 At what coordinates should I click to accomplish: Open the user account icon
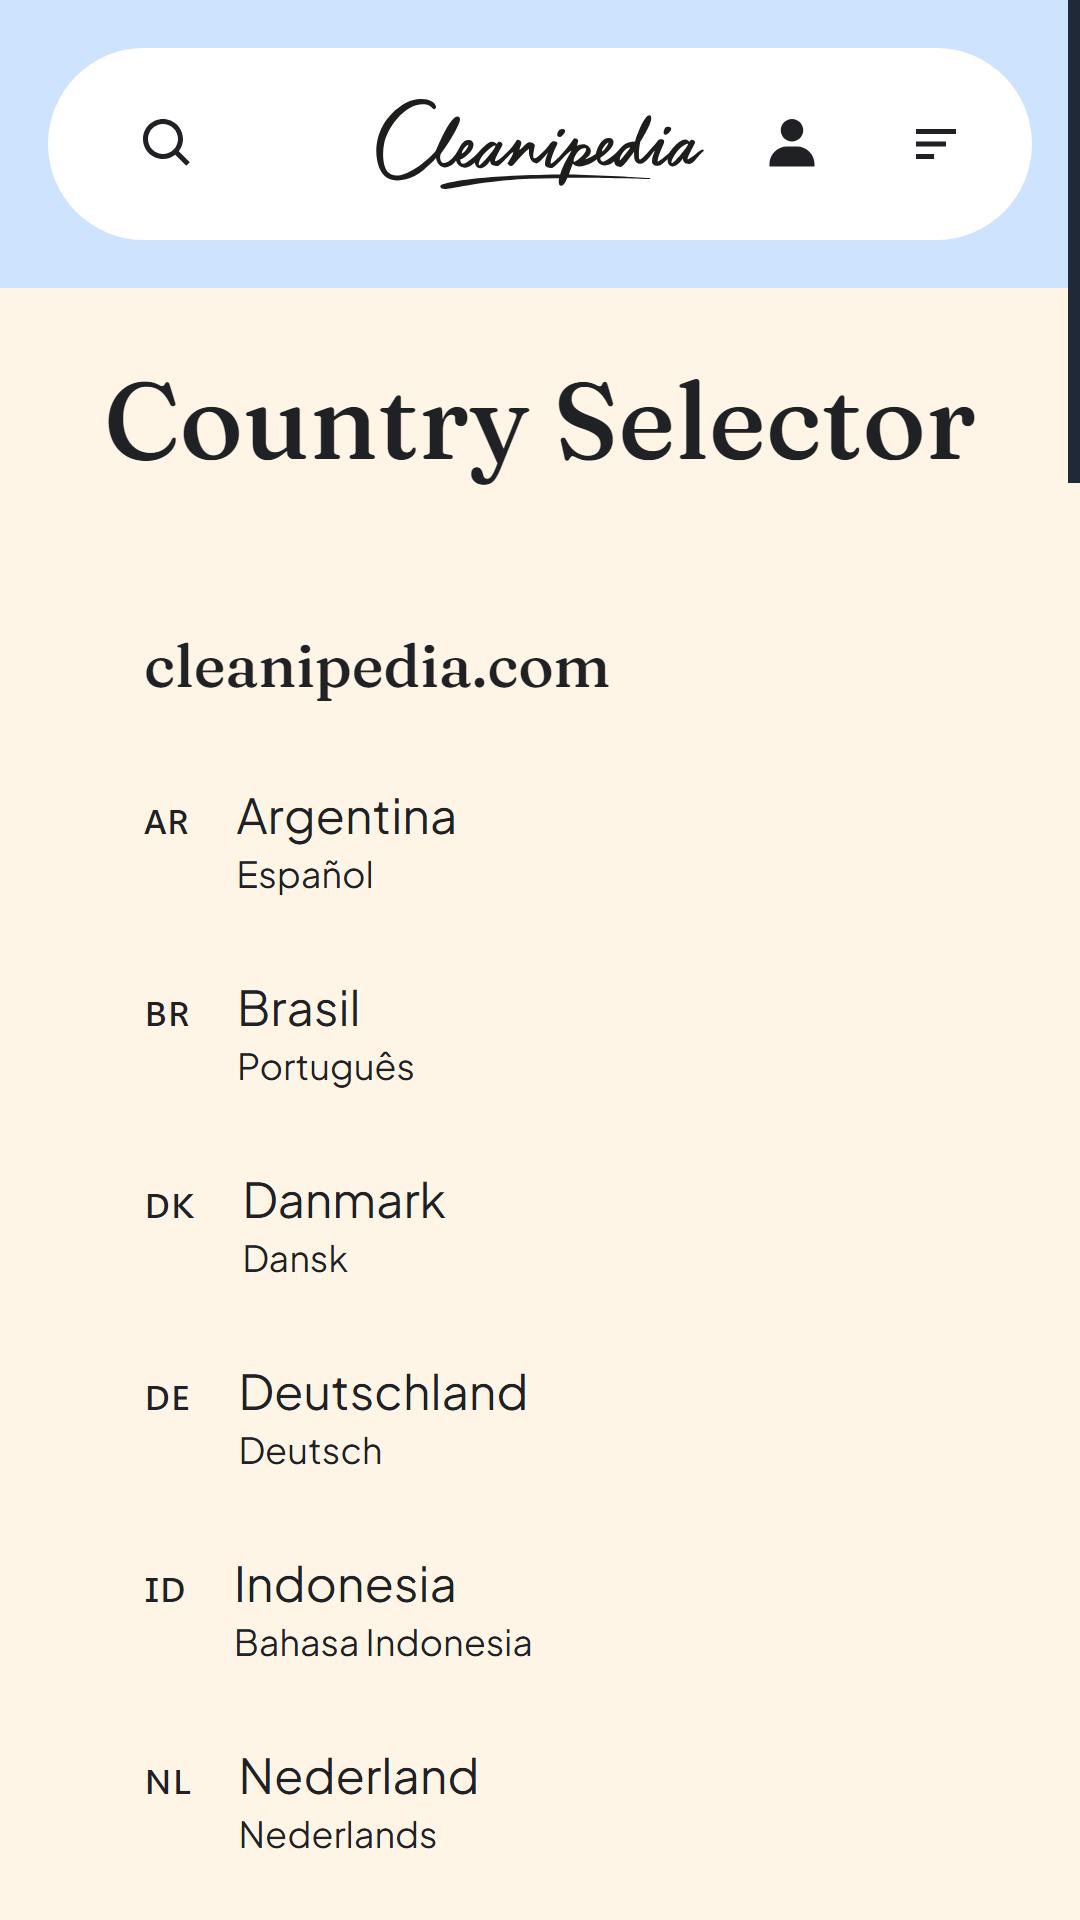pyautogui.click(x=792, y=143)
